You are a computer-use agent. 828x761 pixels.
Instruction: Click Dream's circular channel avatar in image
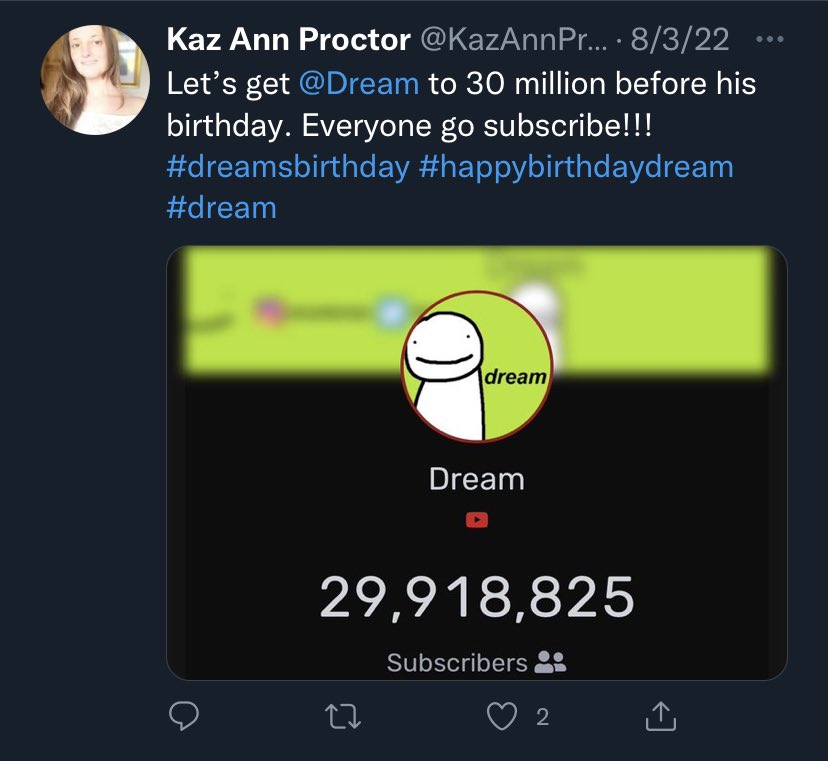[x=477, y=366]
